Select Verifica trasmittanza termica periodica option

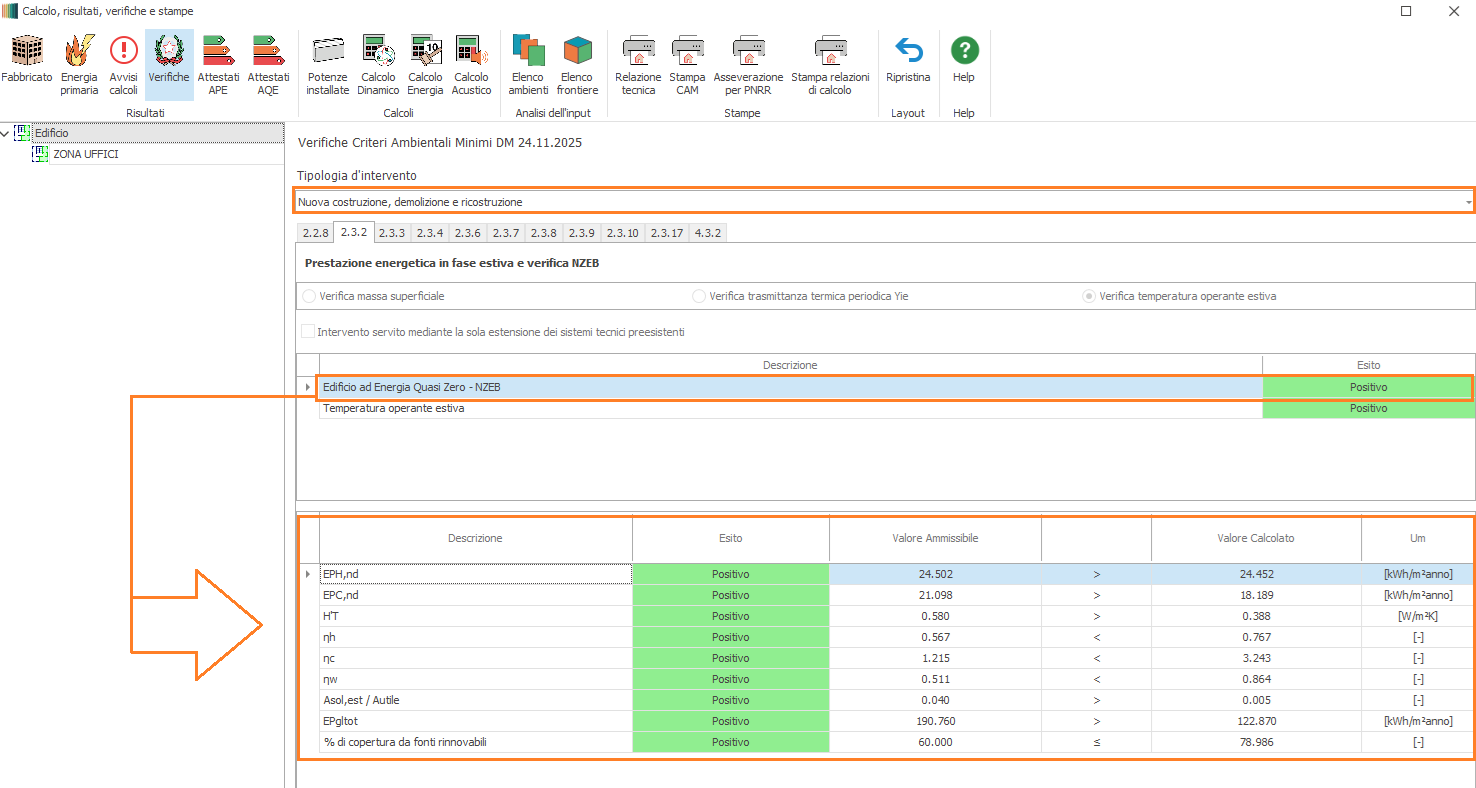(x=699, y=296)
